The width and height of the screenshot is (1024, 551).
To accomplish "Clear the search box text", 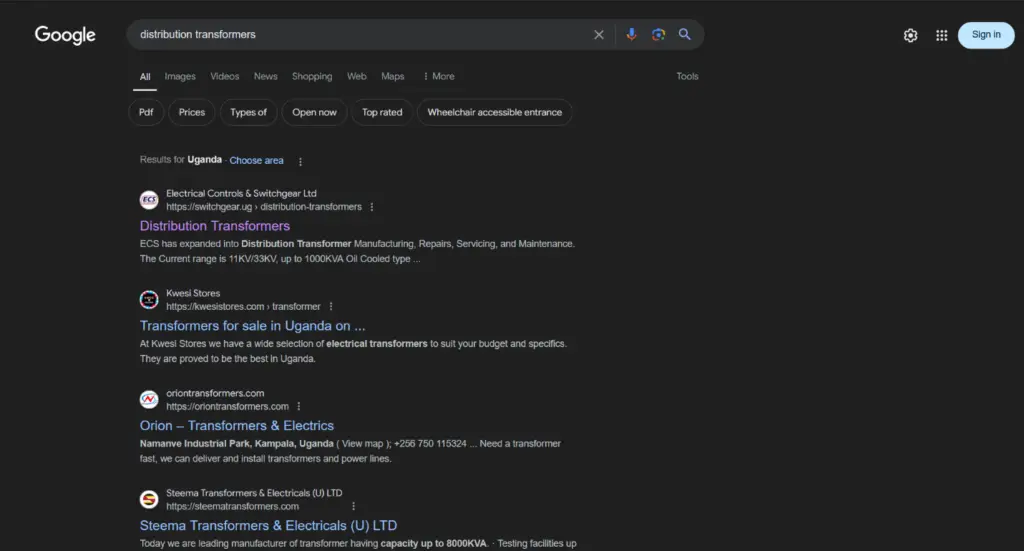I will click(x=599, y=34).
